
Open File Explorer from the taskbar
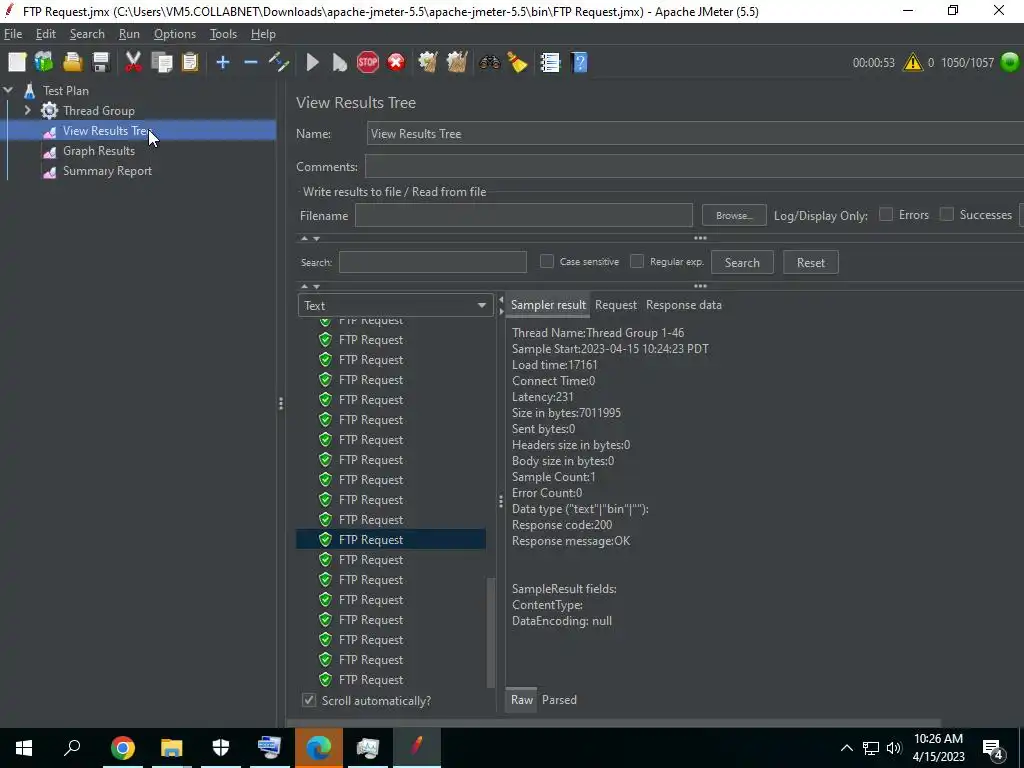[172, 748]
